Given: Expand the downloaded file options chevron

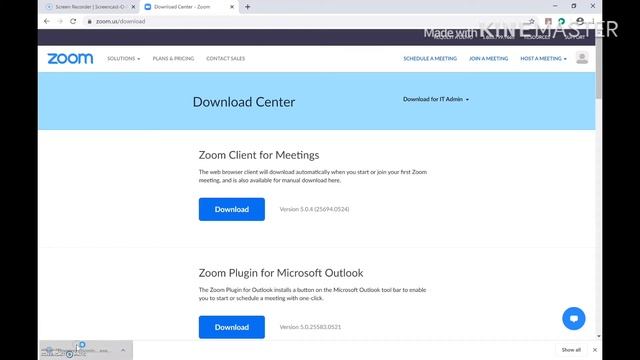Looking at the screenshot, I should [x=123, y=350].
